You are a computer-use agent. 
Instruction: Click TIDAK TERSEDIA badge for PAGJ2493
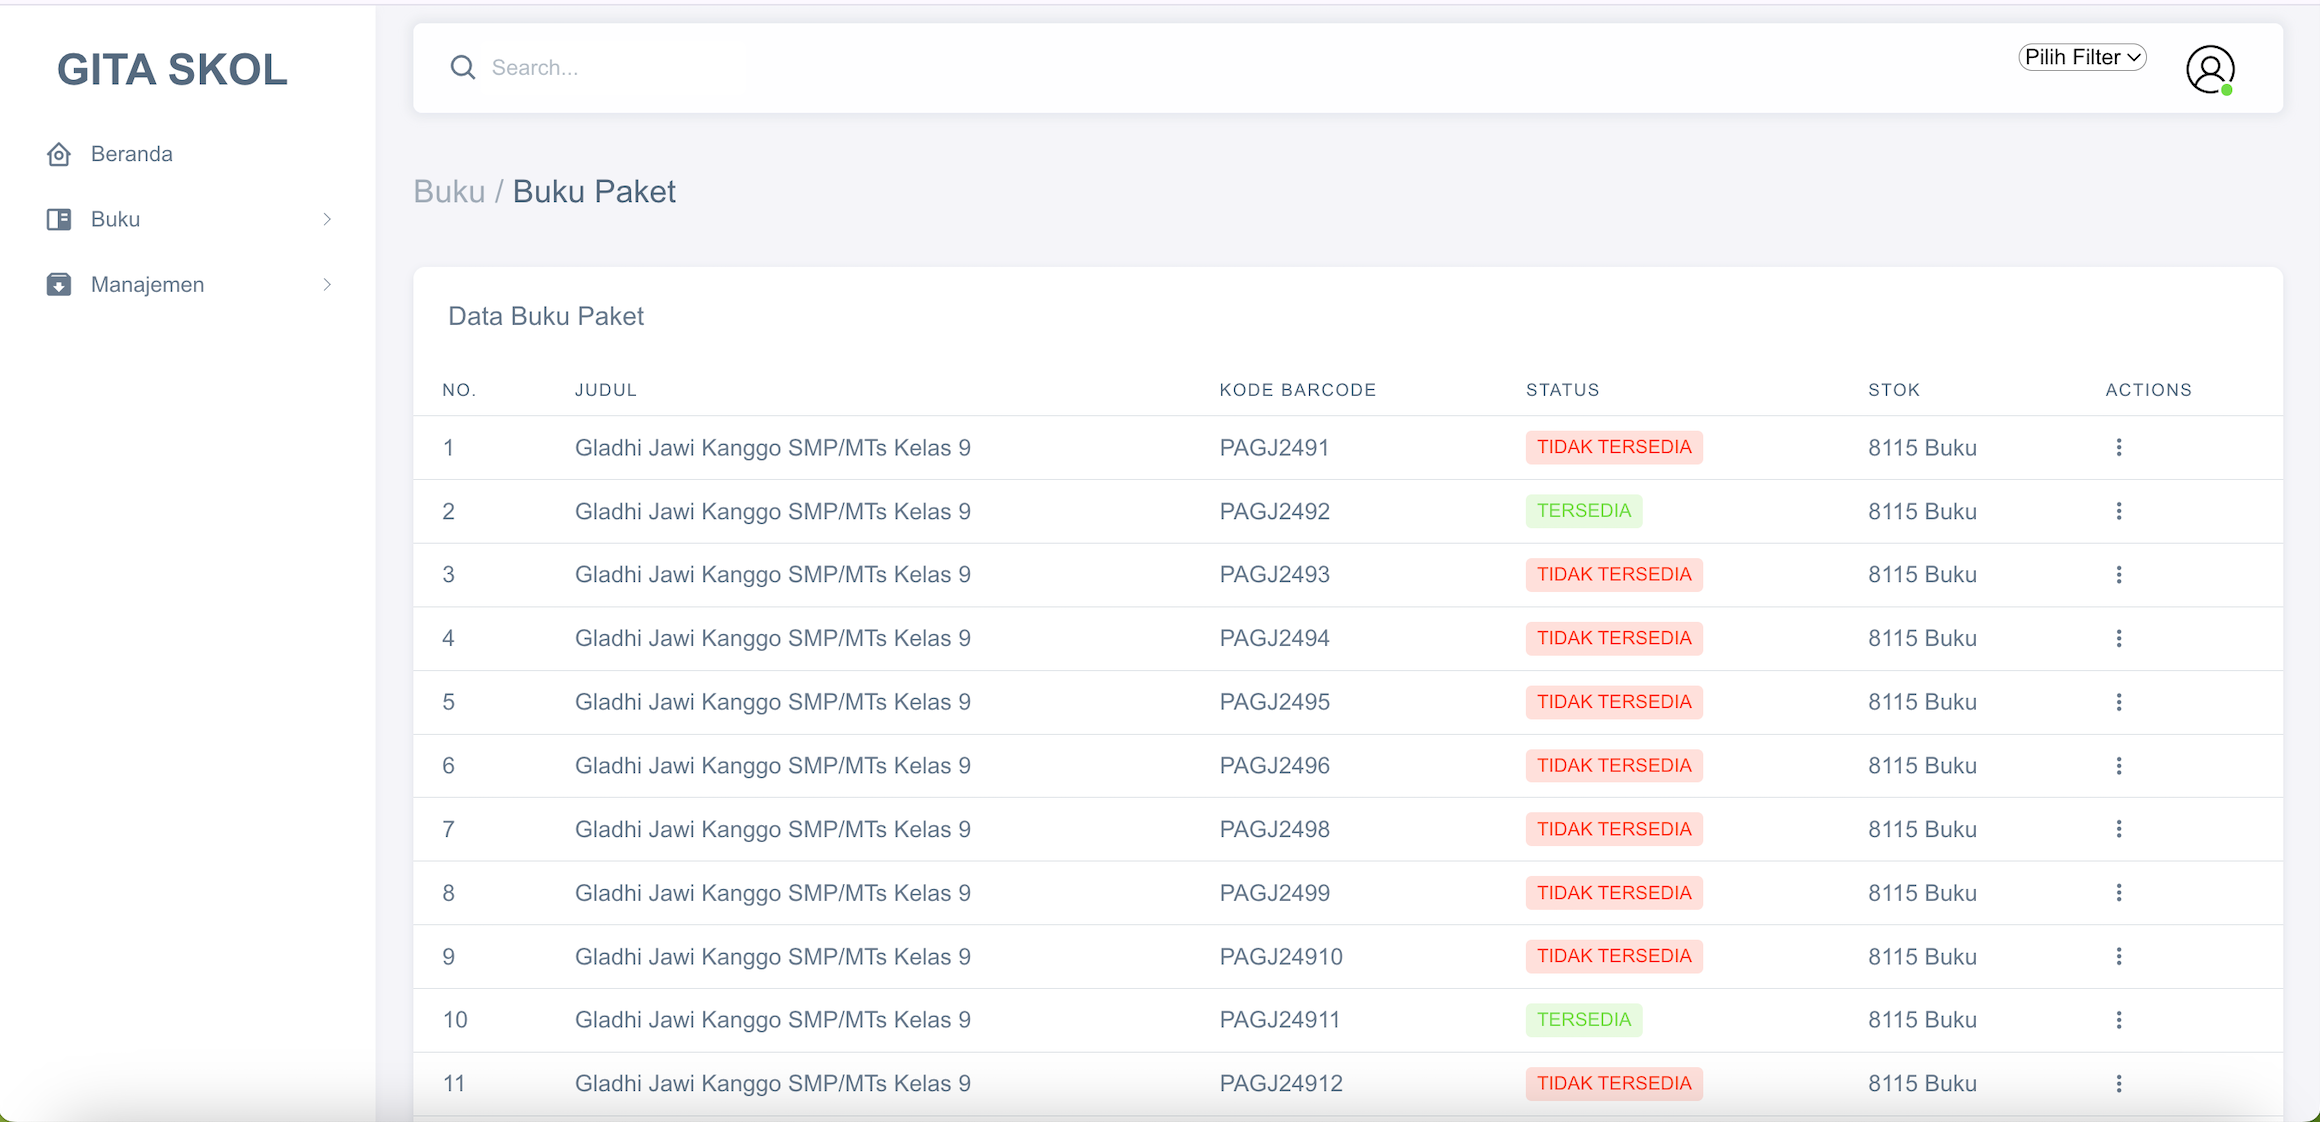pos(1613,575)
